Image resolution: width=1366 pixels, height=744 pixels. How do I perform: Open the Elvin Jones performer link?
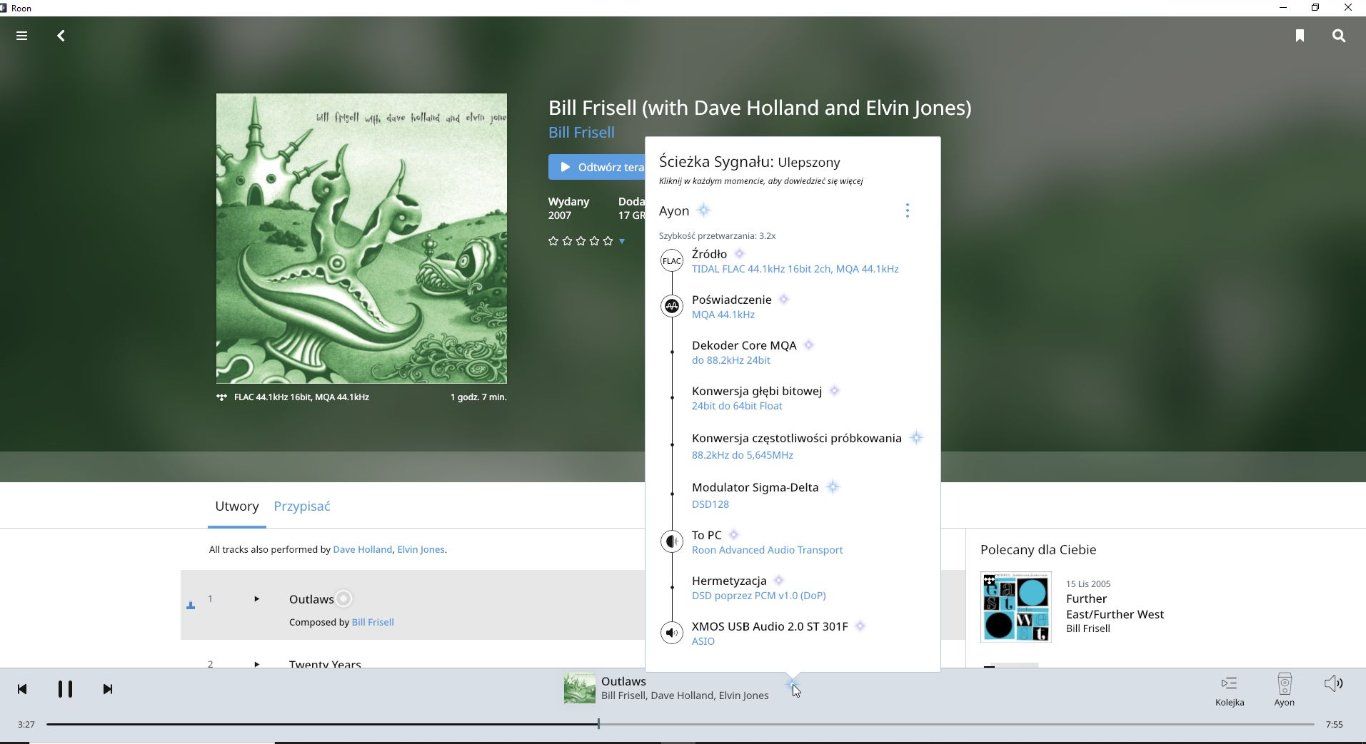tap(420, 549)
